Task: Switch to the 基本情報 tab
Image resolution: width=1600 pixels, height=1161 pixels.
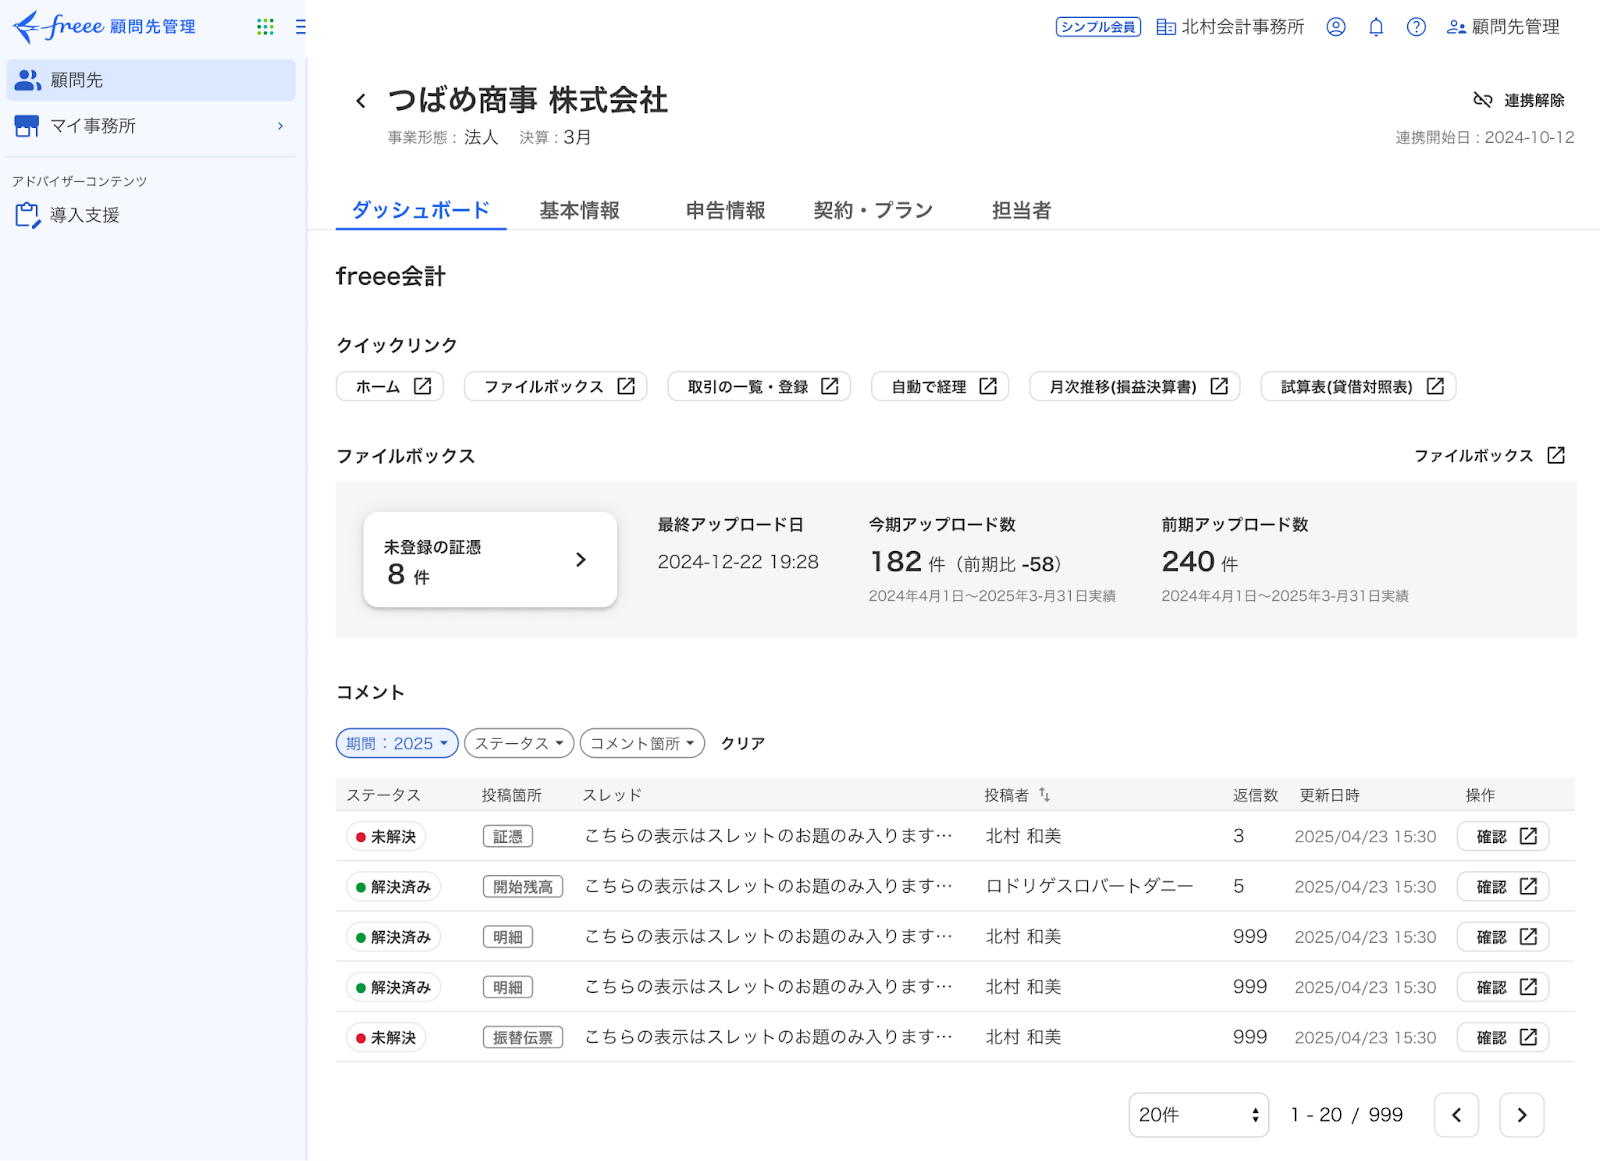Action: pos(579,210)
